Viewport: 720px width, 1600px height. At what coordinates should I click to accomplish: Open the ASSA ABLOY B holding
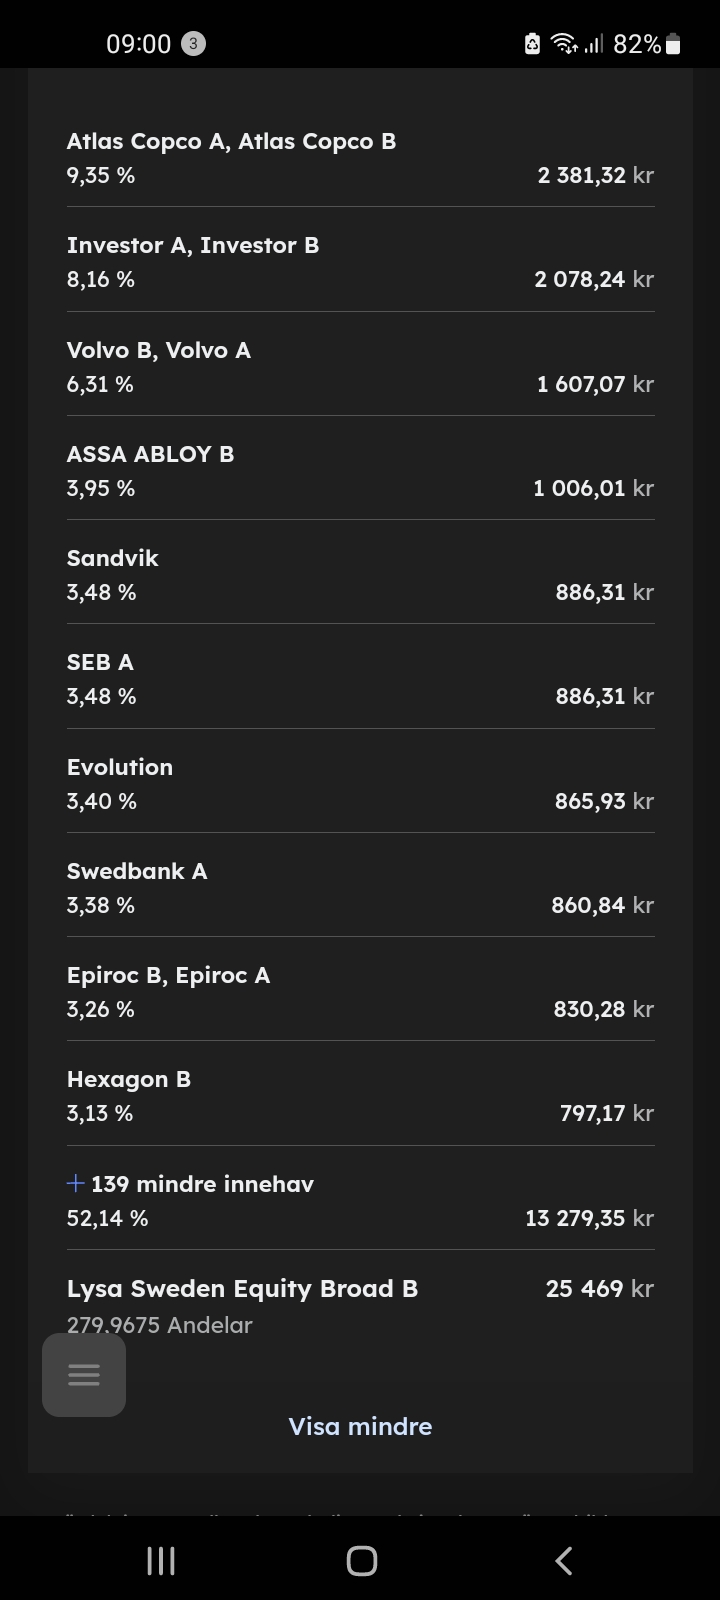tap(360, 471)
